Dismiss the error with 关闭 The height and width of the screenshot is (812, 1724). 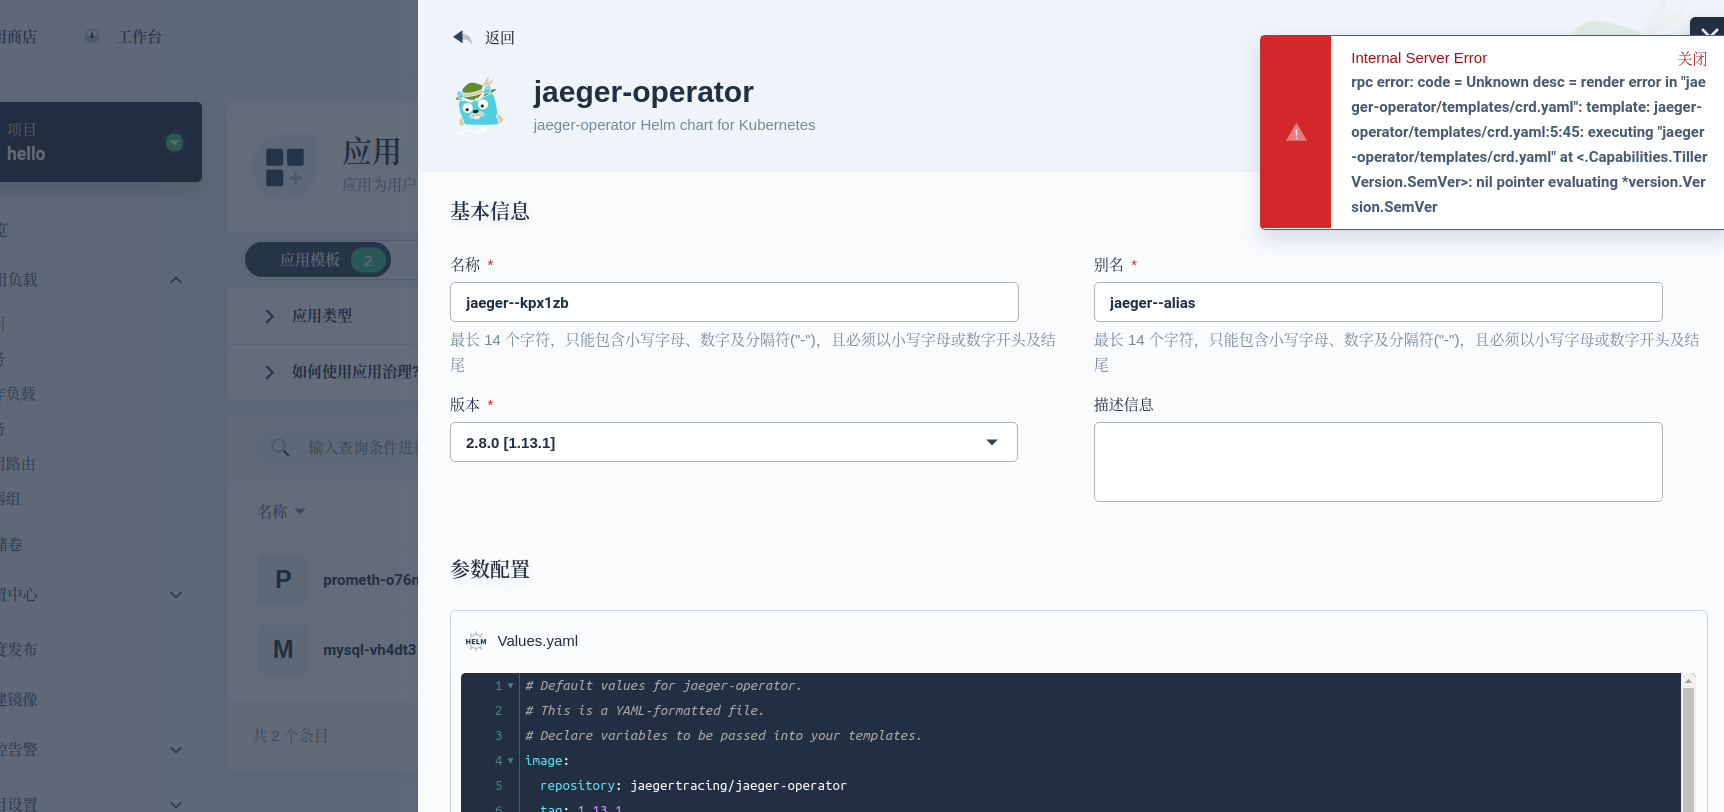pyautogui.click(x=1692, y=58)
